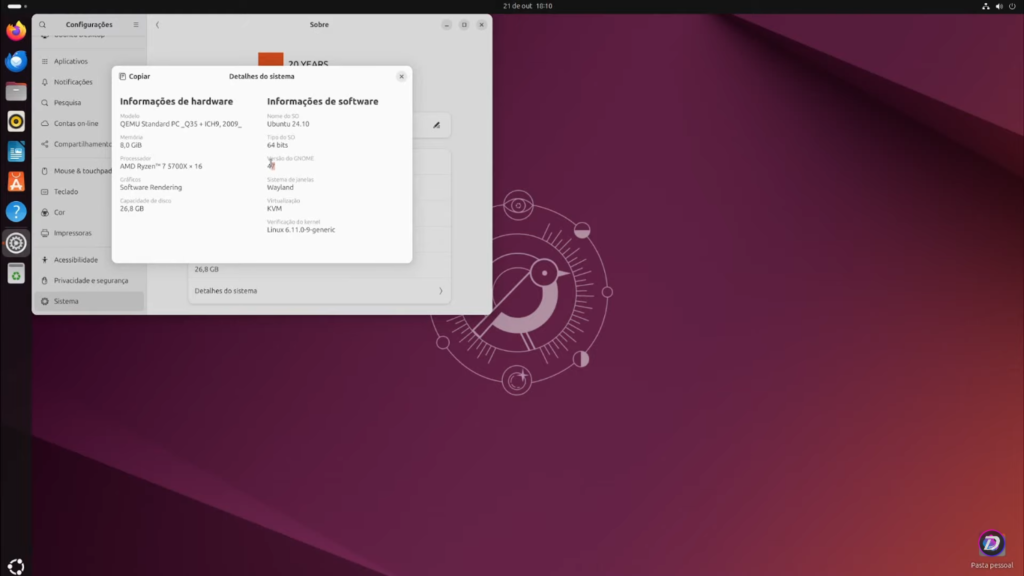The height and width of the screenshot is (576, 1024).
Task: Click the virtualization value KVM
Action: 274,209
